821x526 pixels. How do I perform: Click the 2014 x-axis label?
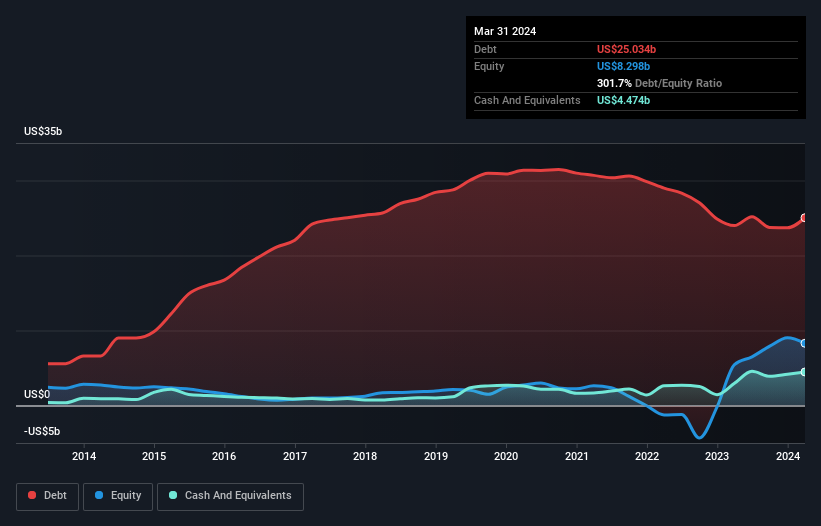pyautogui.click(x=84, y=456)
